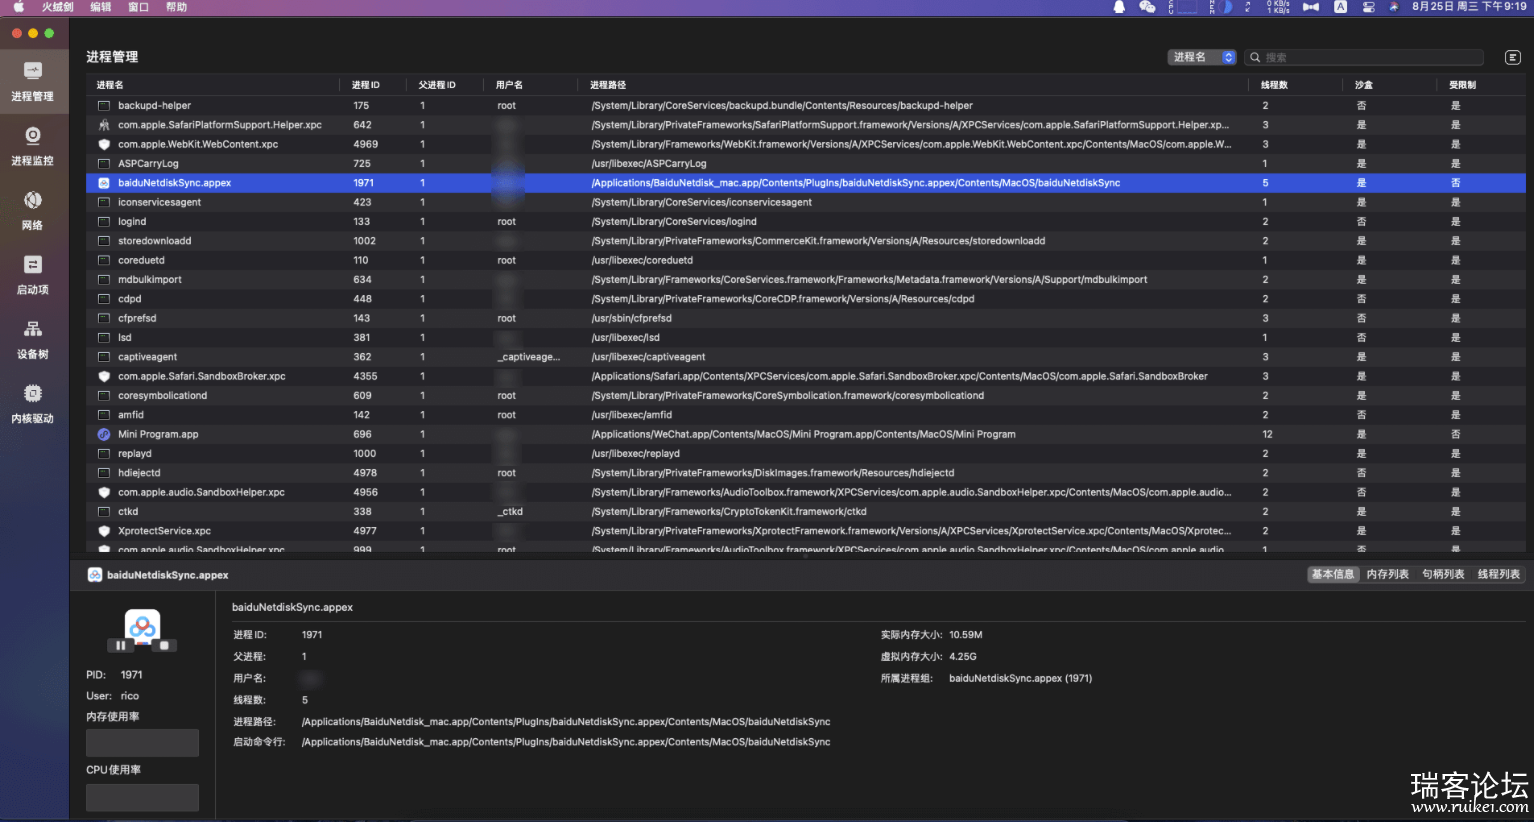Open 进程监控 in the sidebar
Viewport: 1534px width, 822px height.
point(32,145)
